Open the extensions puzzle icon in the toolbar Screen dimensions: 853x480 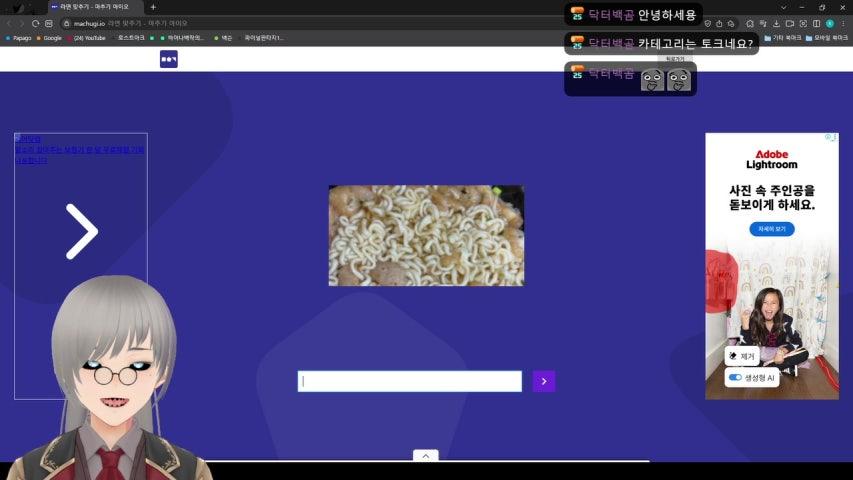(x=750, y=23)
